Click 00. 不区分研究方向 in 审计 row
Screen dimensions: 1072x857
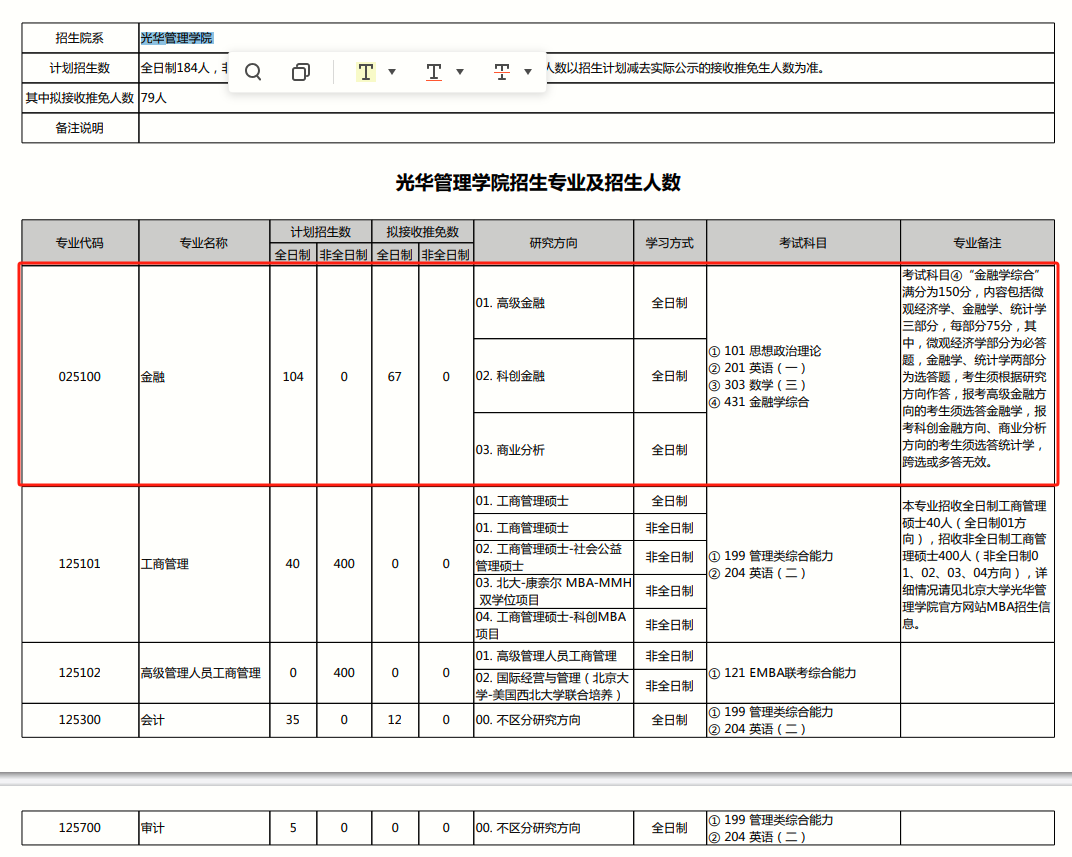pos(528,828)
